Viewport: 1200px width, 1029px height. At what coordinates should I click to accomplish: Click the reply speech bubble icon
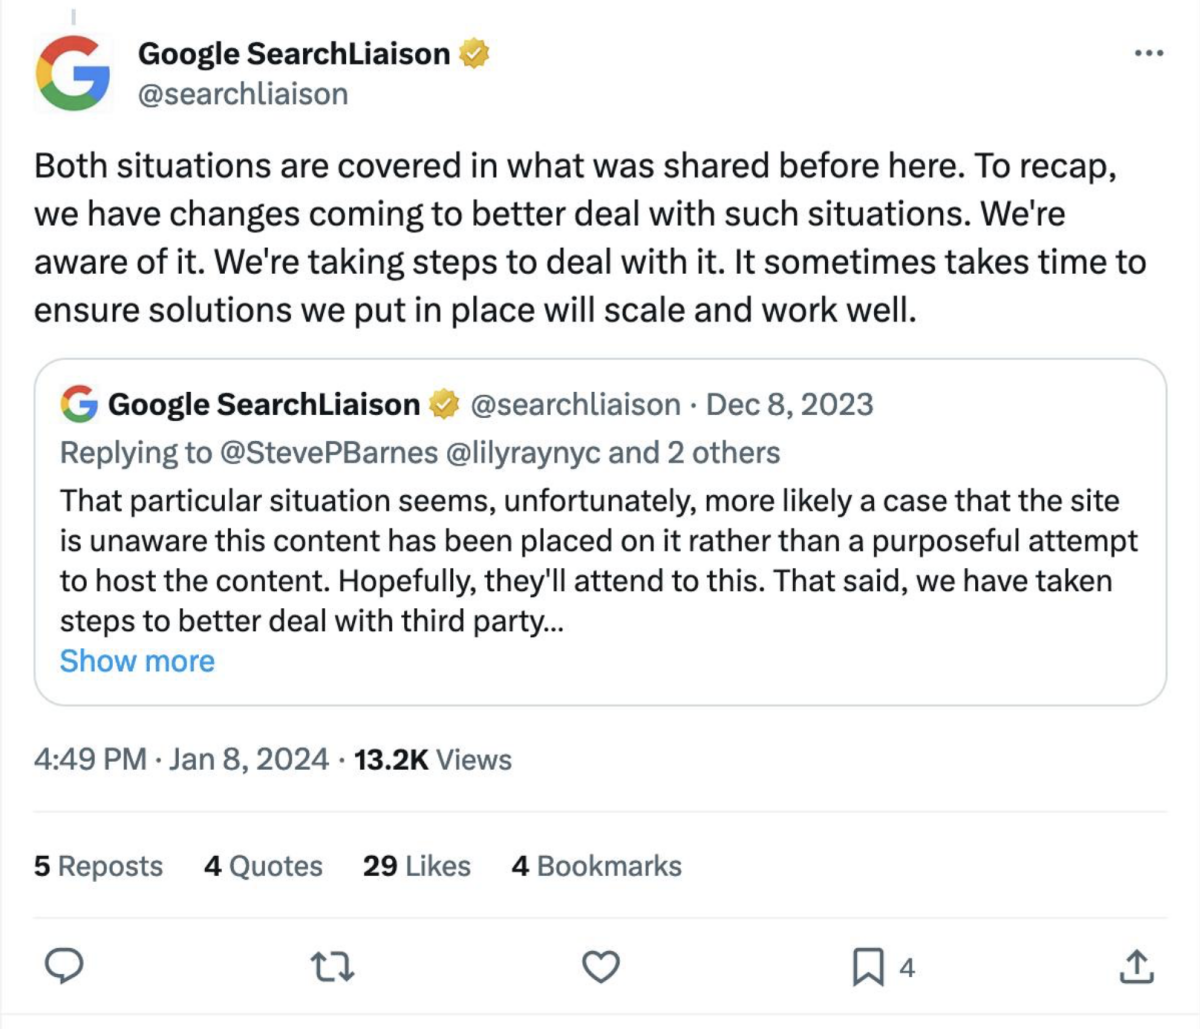[65, 966]
